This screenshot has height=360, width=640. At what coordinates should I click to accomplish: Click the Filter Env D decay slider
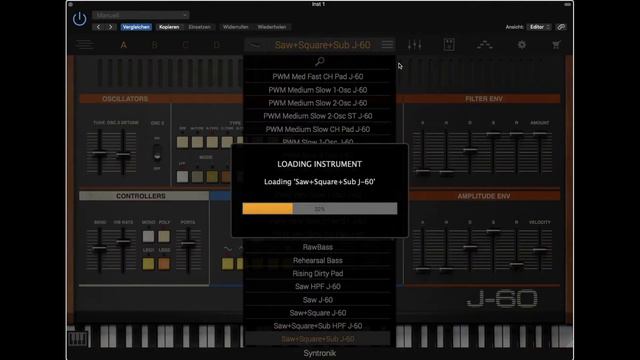(x=470, y=152)
